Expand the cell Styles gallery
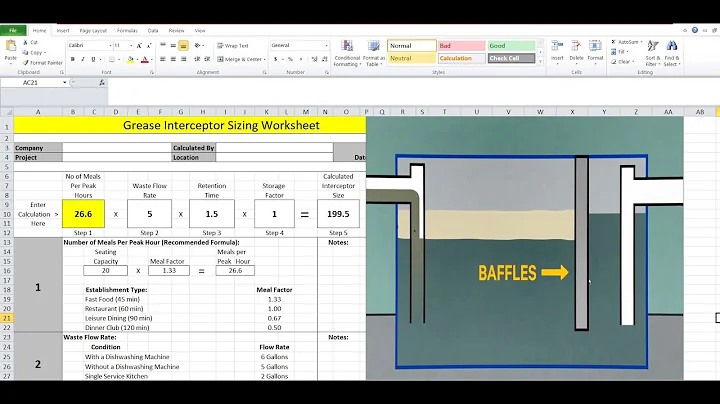Viewport: 720px width, 404px height. [540, 61]
